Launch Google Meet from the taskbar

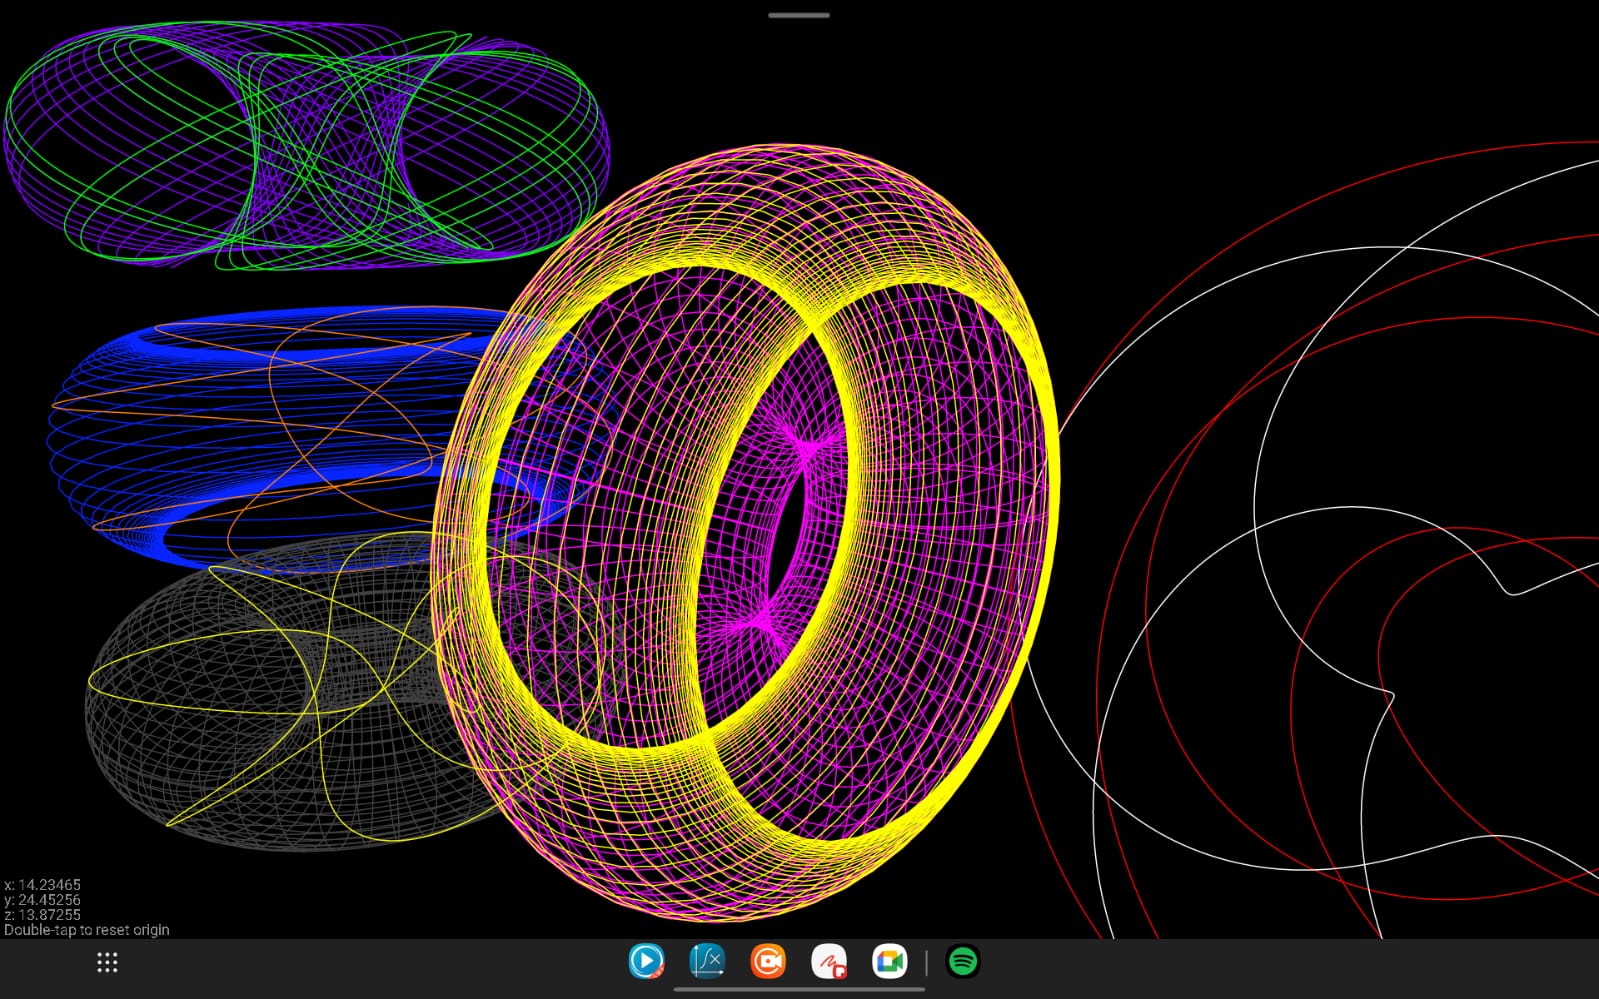pos(889,962)
